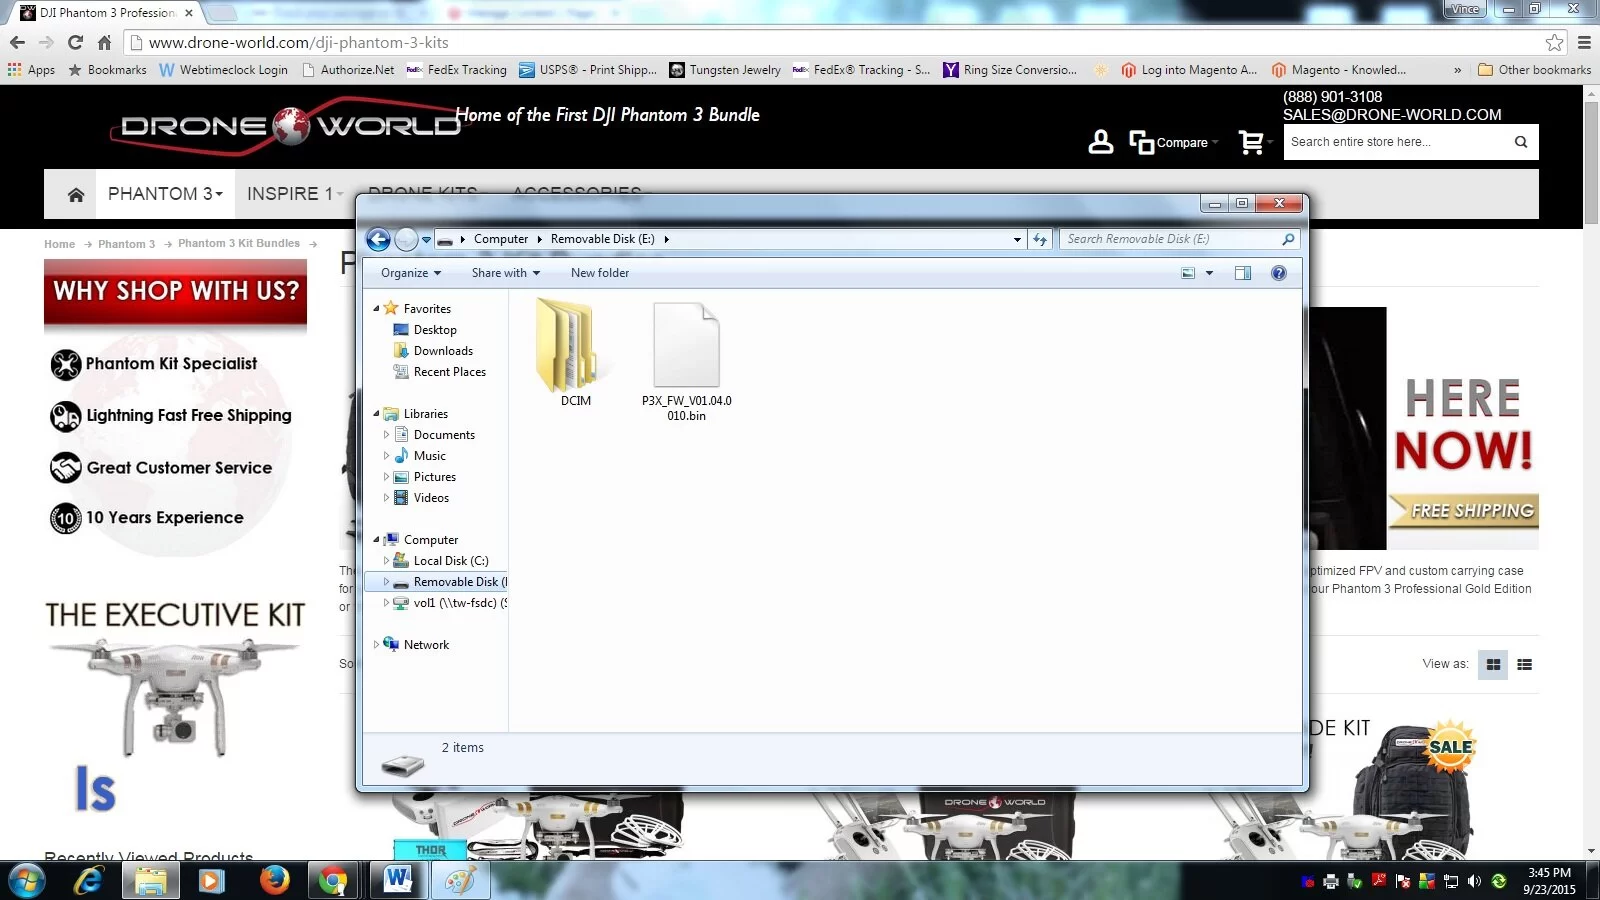This screenshot has height=900, width=1600.
Task: Switch to list view on website
Action: [1524, 664]
